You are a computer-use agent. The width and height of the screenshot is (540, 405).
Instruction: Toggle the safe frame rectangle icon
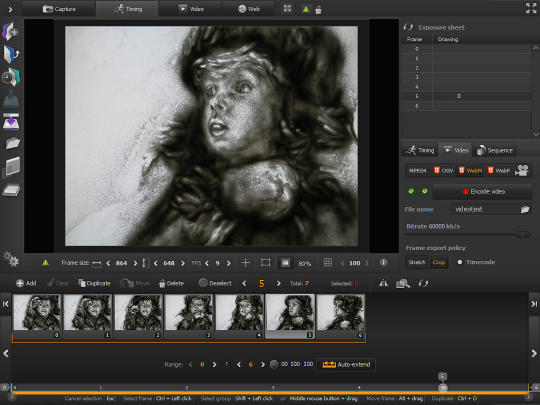pos(265,263)
